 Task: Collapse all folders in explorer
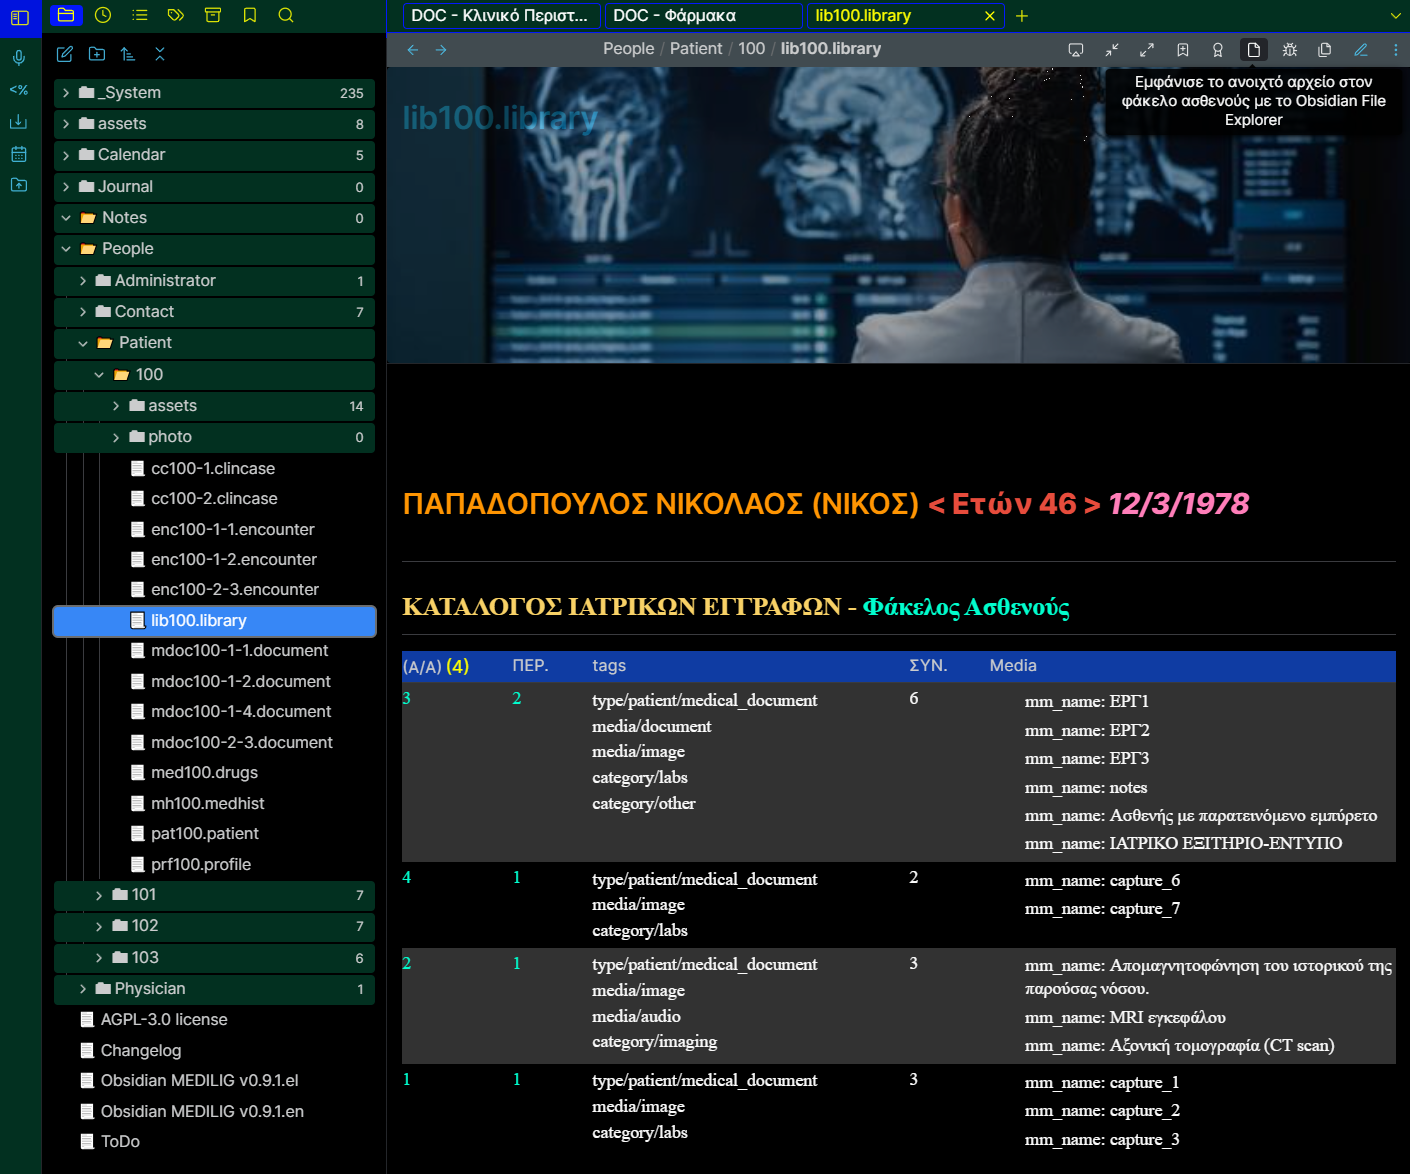160,54
